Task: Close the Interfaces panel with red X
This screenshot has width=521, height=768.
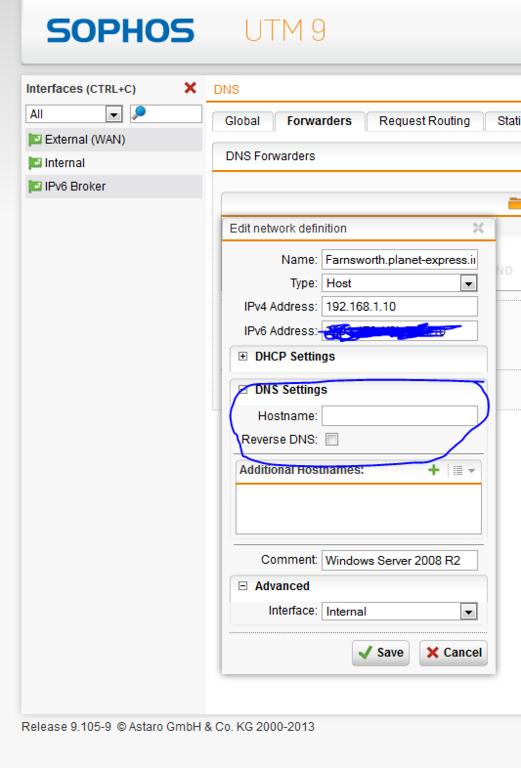Action: point(190,88)
